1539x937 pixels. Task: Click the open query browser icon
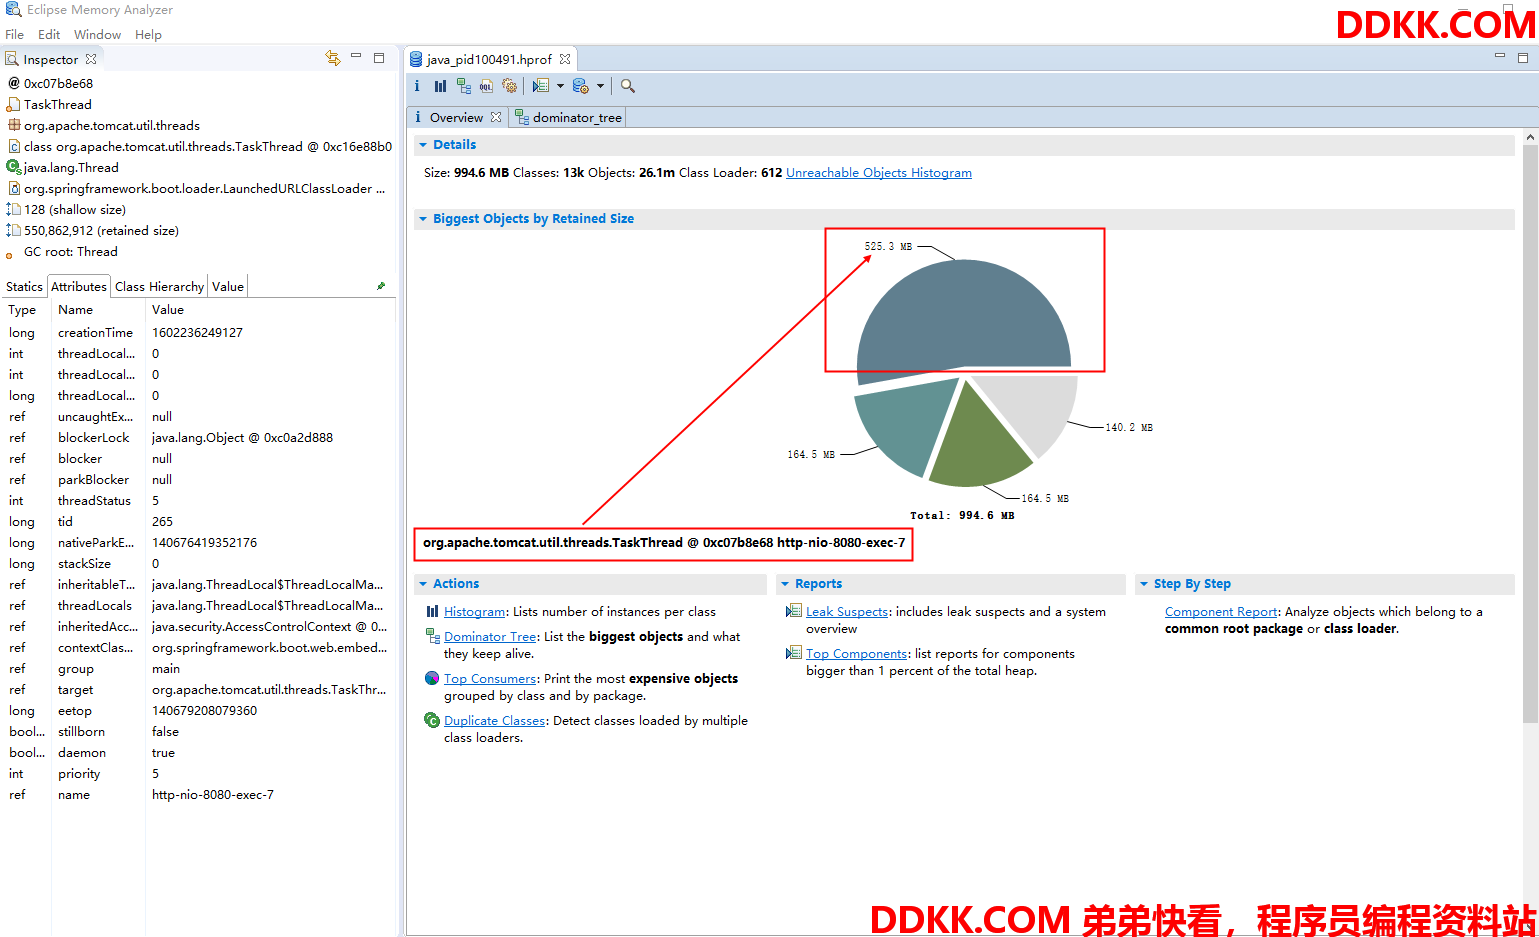[x=581, y=86]
